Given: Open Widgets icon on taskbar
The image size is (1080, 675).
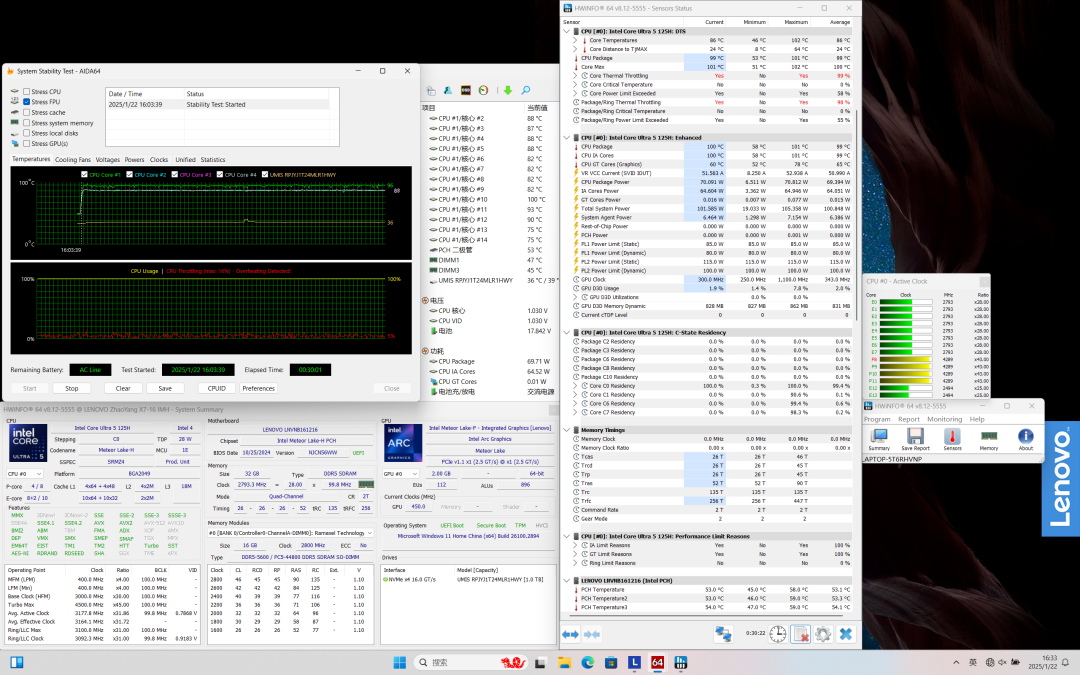Looking at the screenshot, I should pyautogui.click(x=17, y=662).
